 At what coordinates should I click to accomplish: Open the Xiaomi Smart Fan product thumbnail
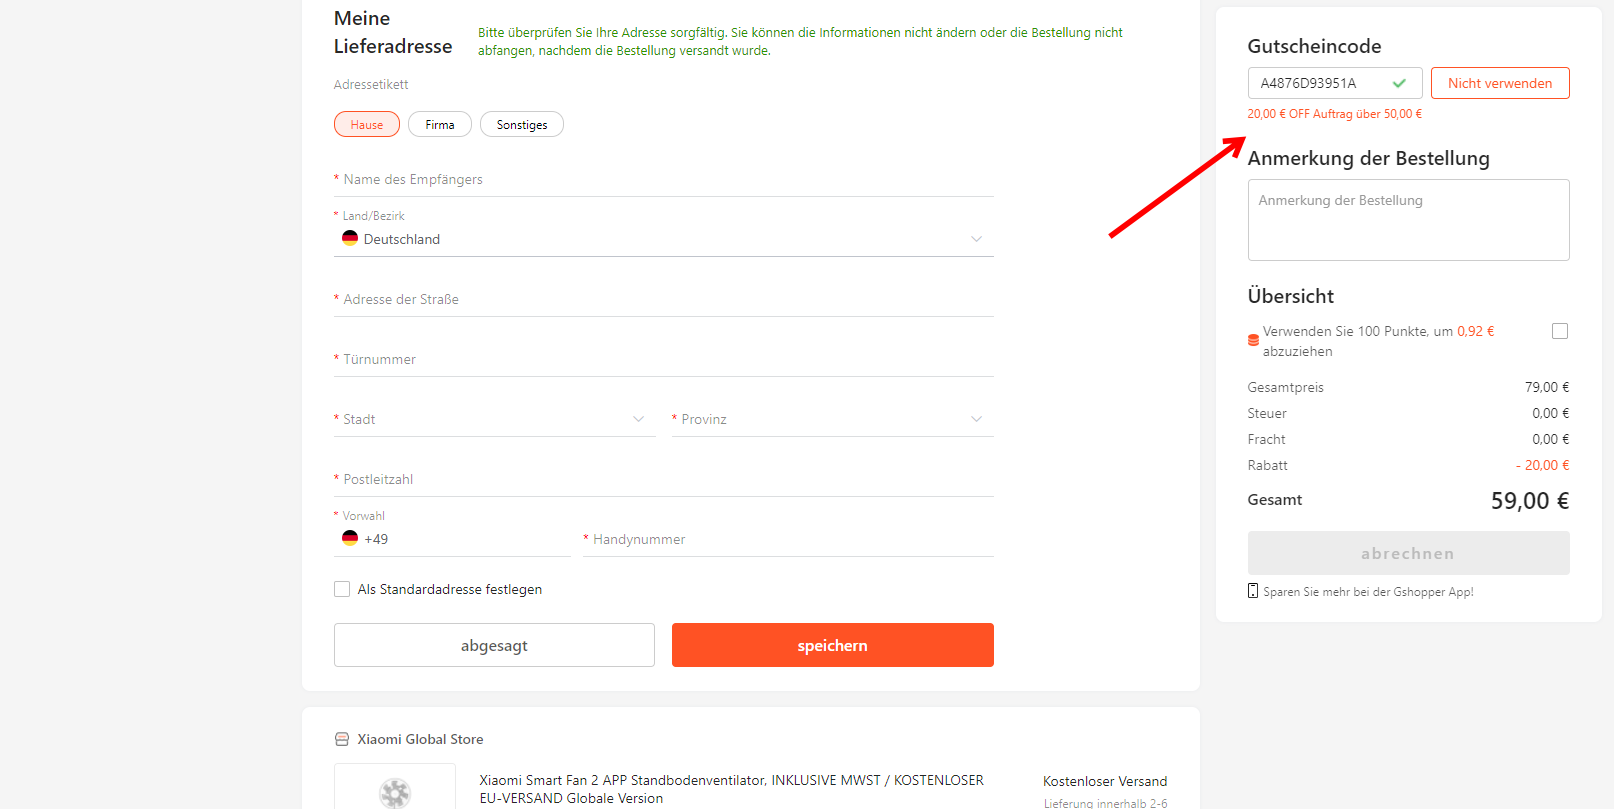[x=395, y=787]
